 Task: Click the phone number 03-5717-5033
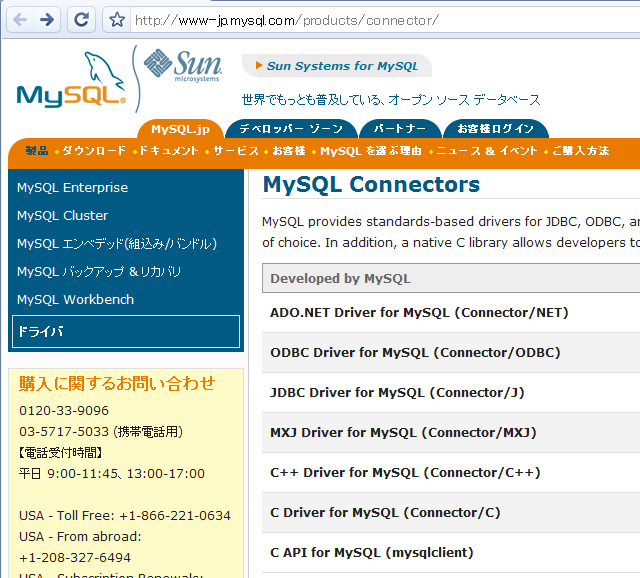coord(64,432)
